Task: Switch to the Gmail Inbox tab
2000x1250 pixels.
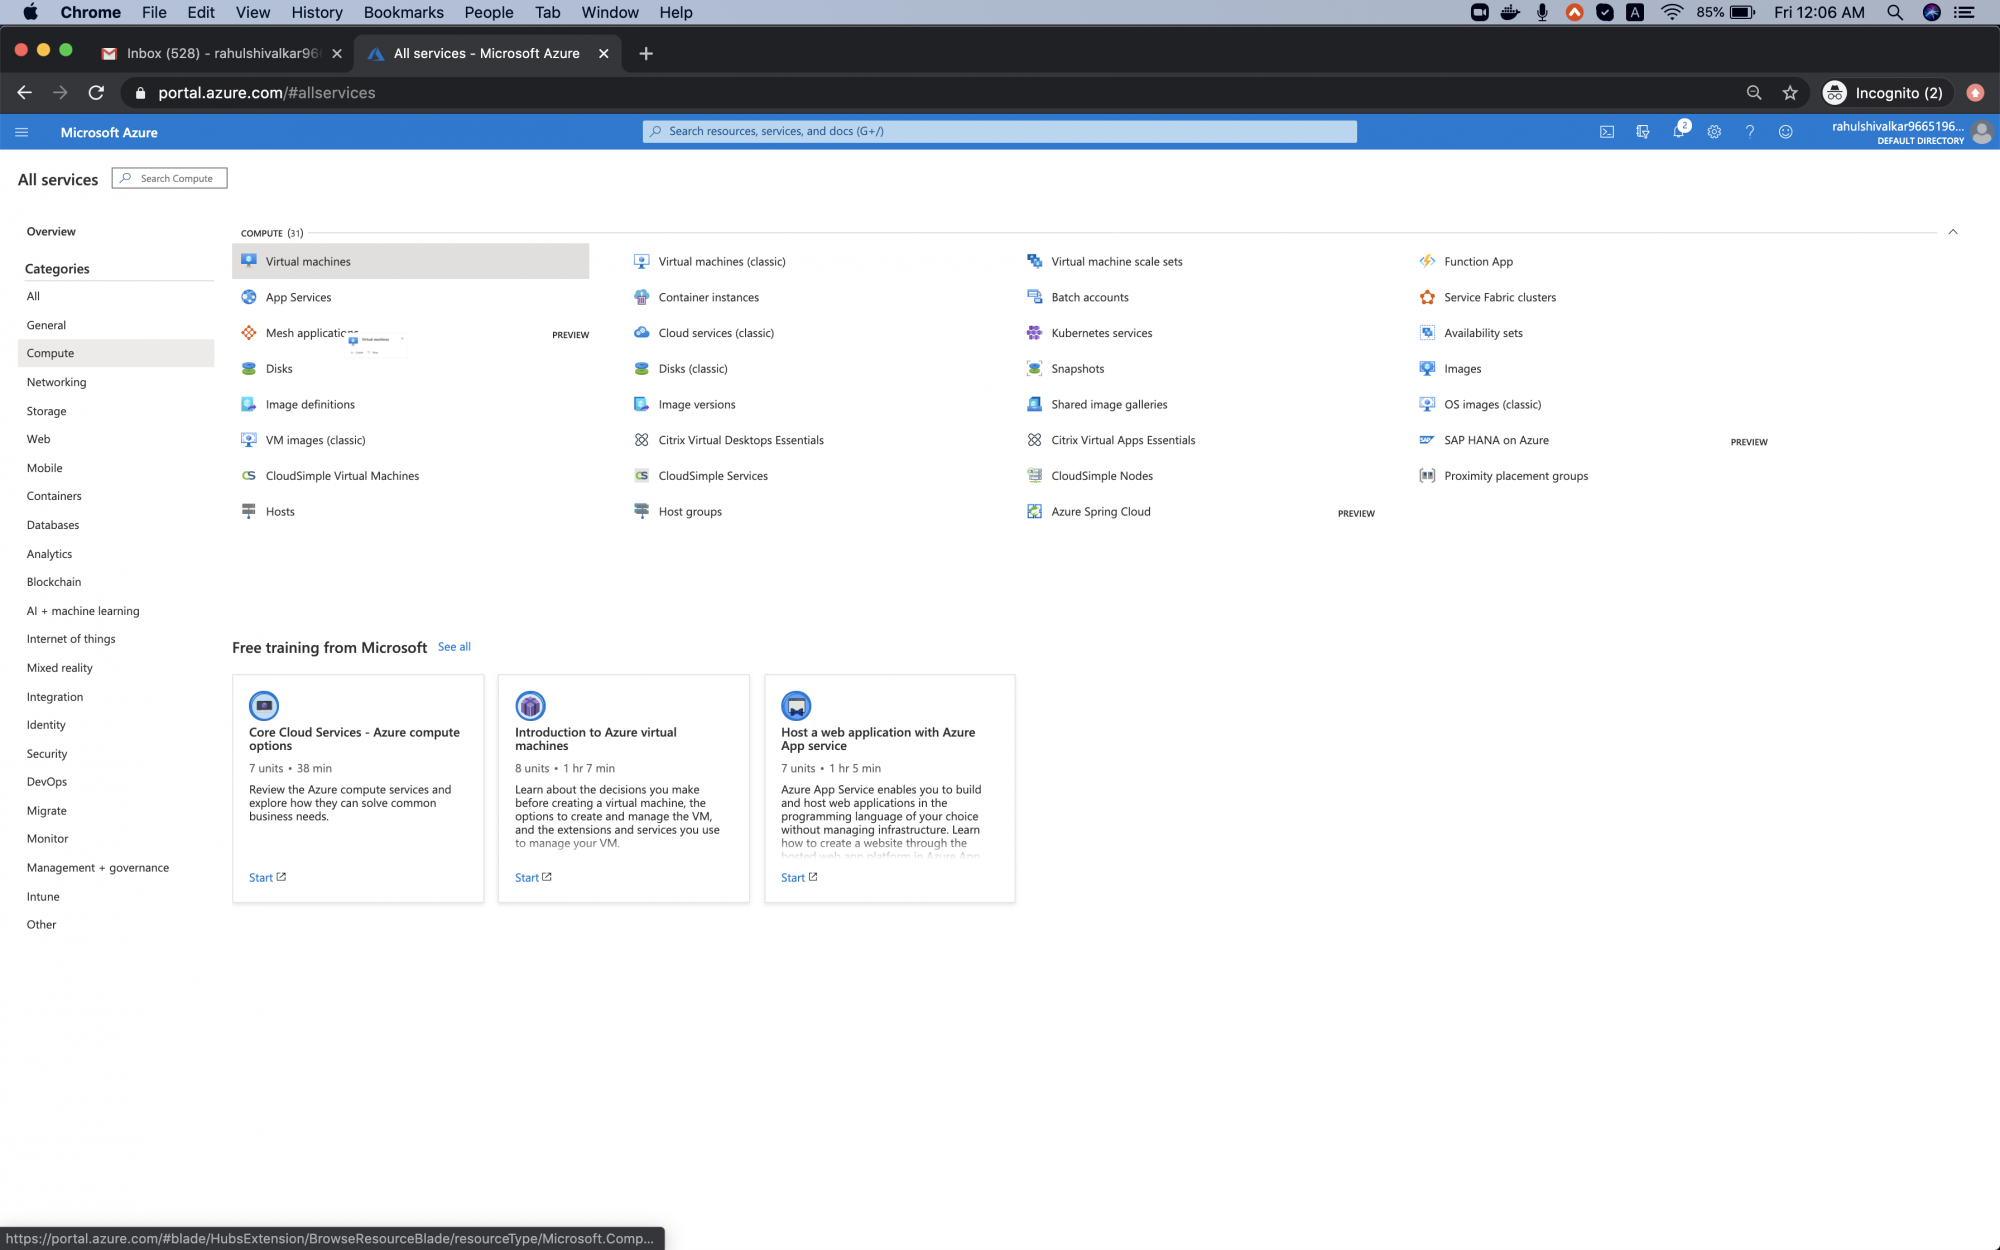Action: pyautogui.click(x=222, y=53)
